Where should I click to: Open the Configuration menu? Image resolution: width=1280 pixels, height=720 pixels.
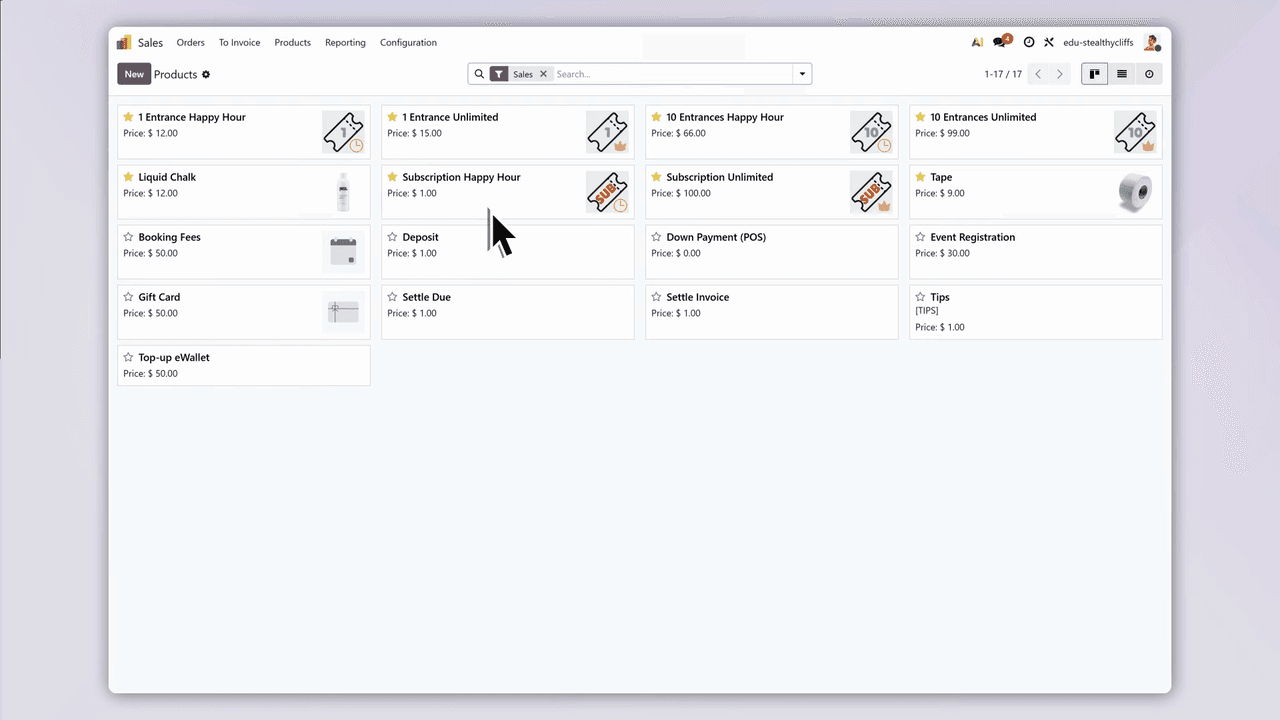[408, 43]
